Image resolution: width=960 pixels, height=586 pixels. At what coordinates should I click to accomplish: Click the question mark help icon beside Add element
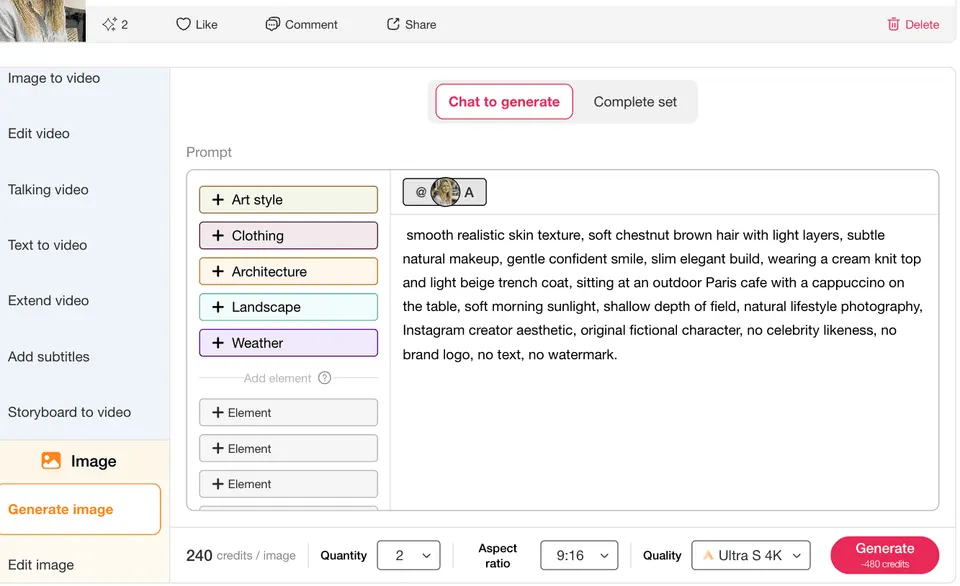point(324,378)
